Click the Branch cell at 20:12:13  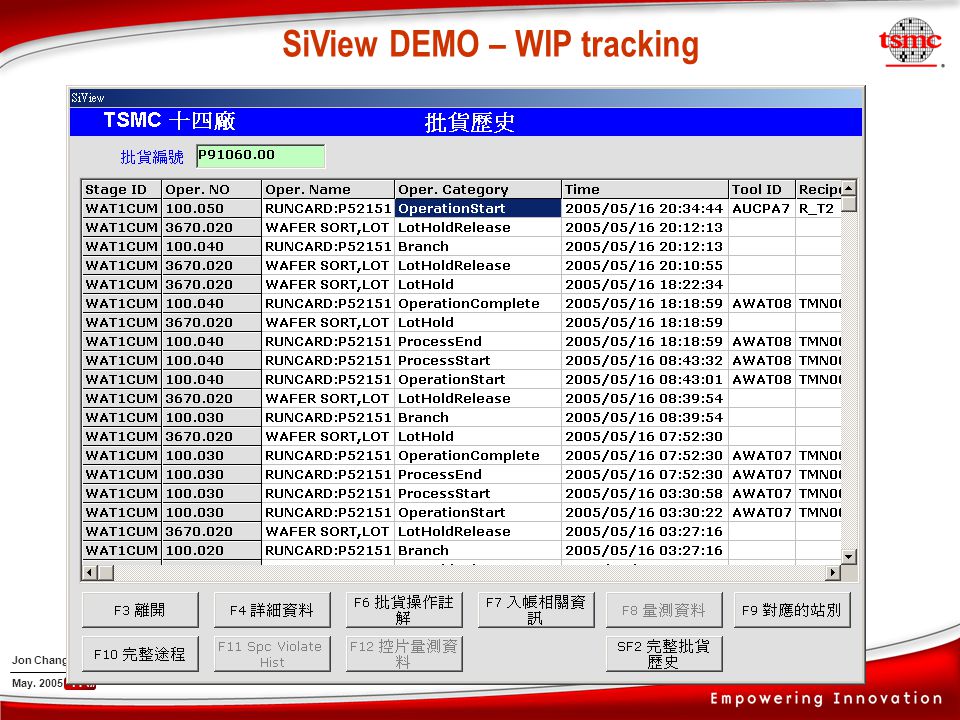(x=478, y=246)
